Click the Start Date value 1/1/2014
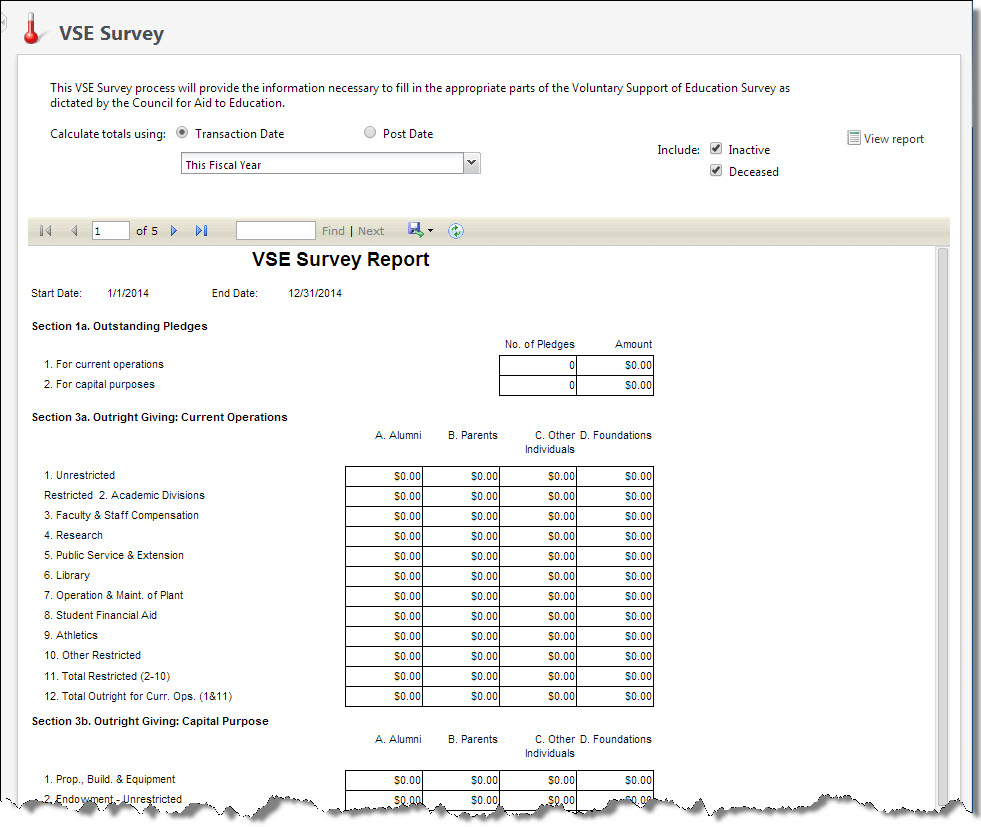 click(x=128, y=293)
